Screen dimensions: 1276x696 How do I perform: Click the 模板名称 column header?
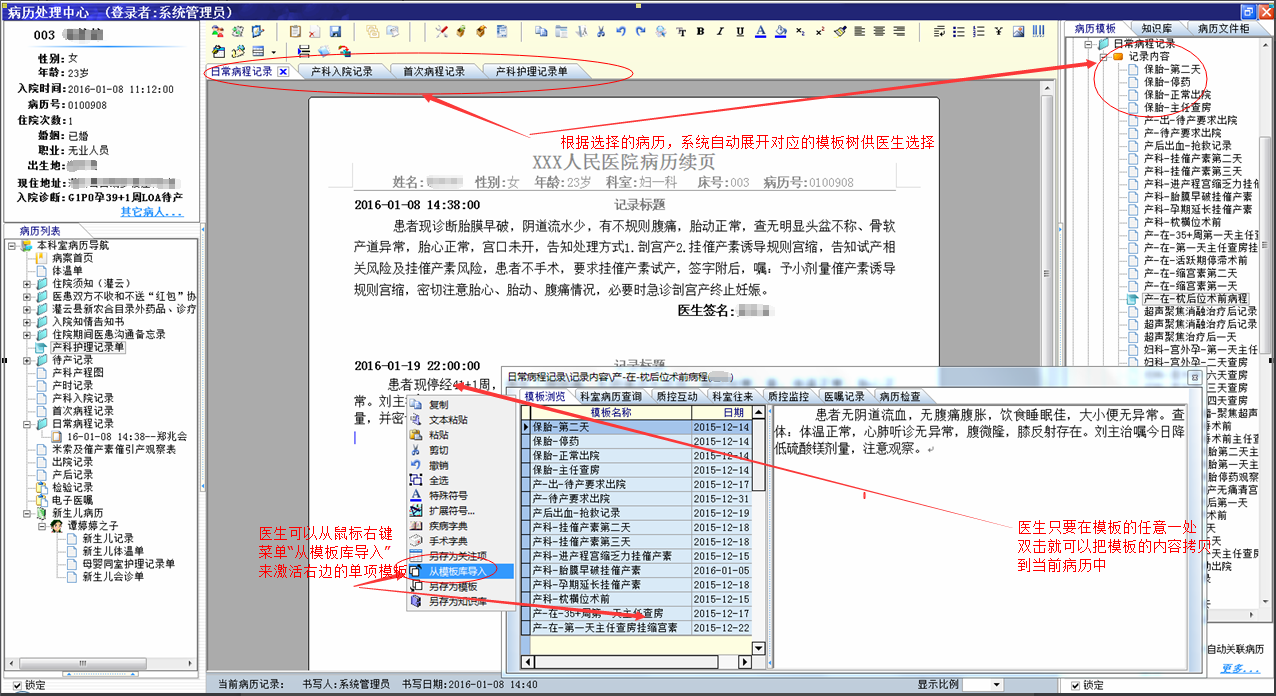pyautogui.click(x=611, y=412)
